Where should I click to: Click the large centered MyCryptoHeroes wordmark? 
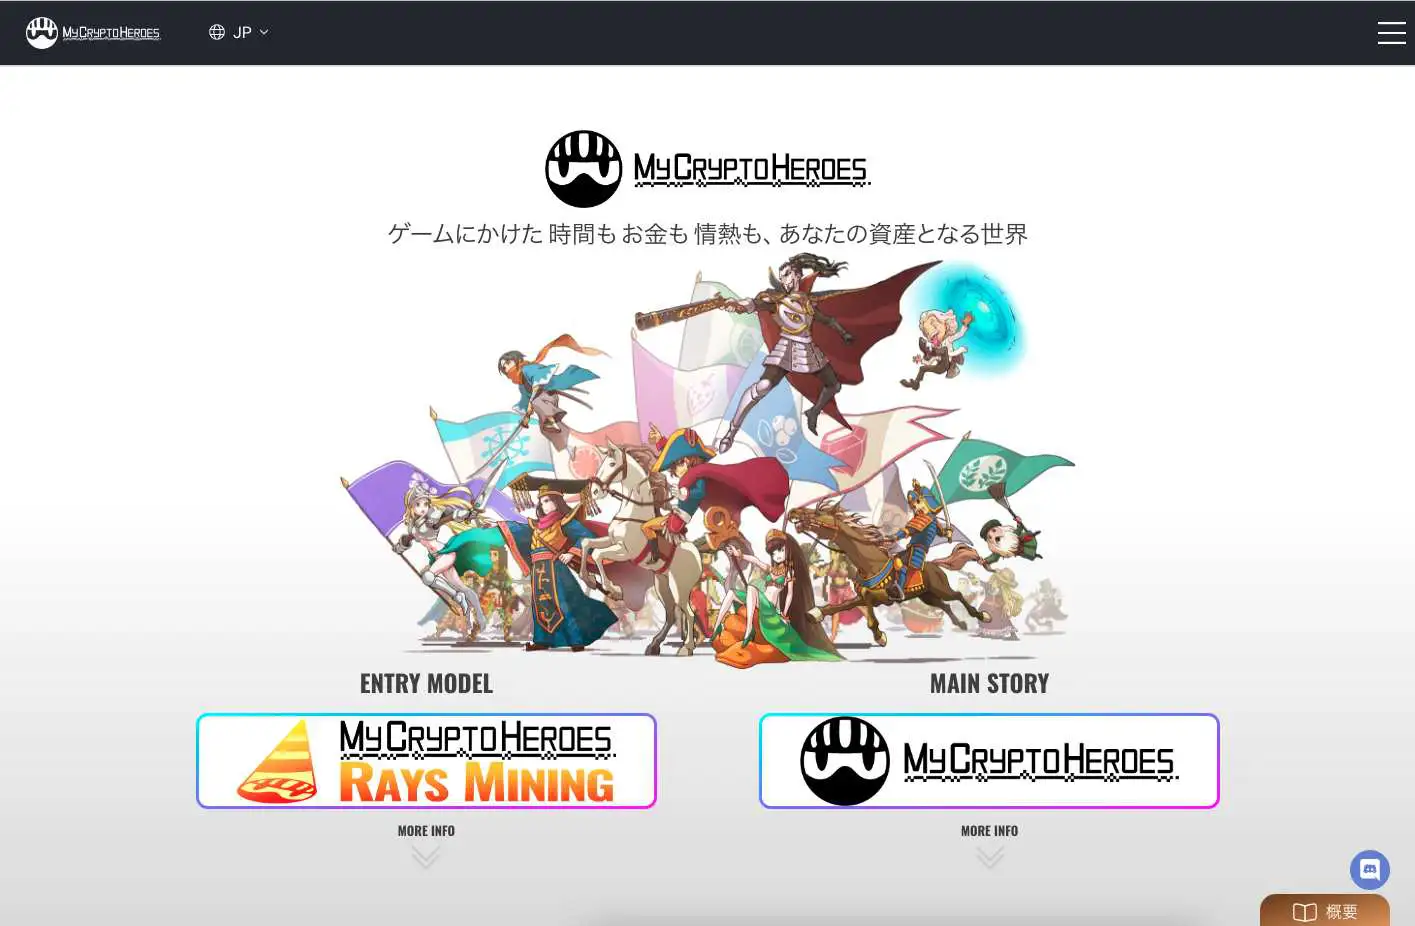tap(751, 169)
